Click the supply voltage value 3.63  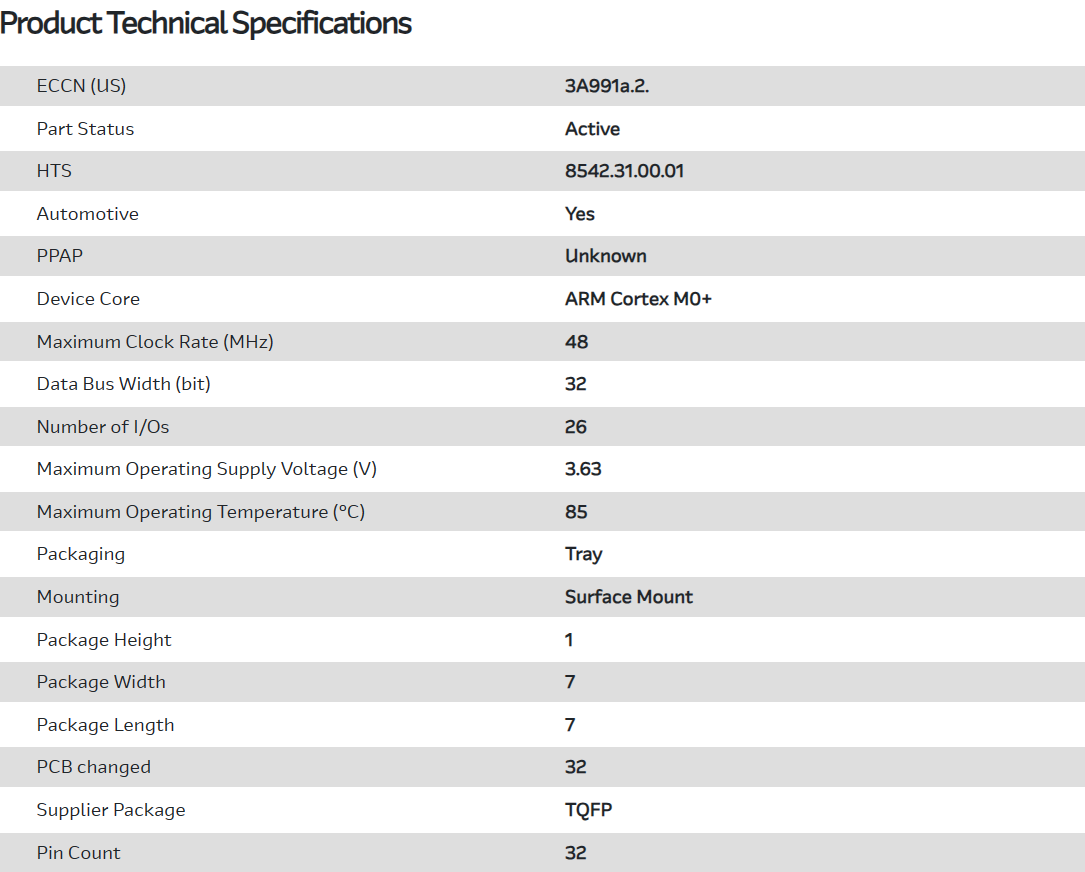pos(583,469)
